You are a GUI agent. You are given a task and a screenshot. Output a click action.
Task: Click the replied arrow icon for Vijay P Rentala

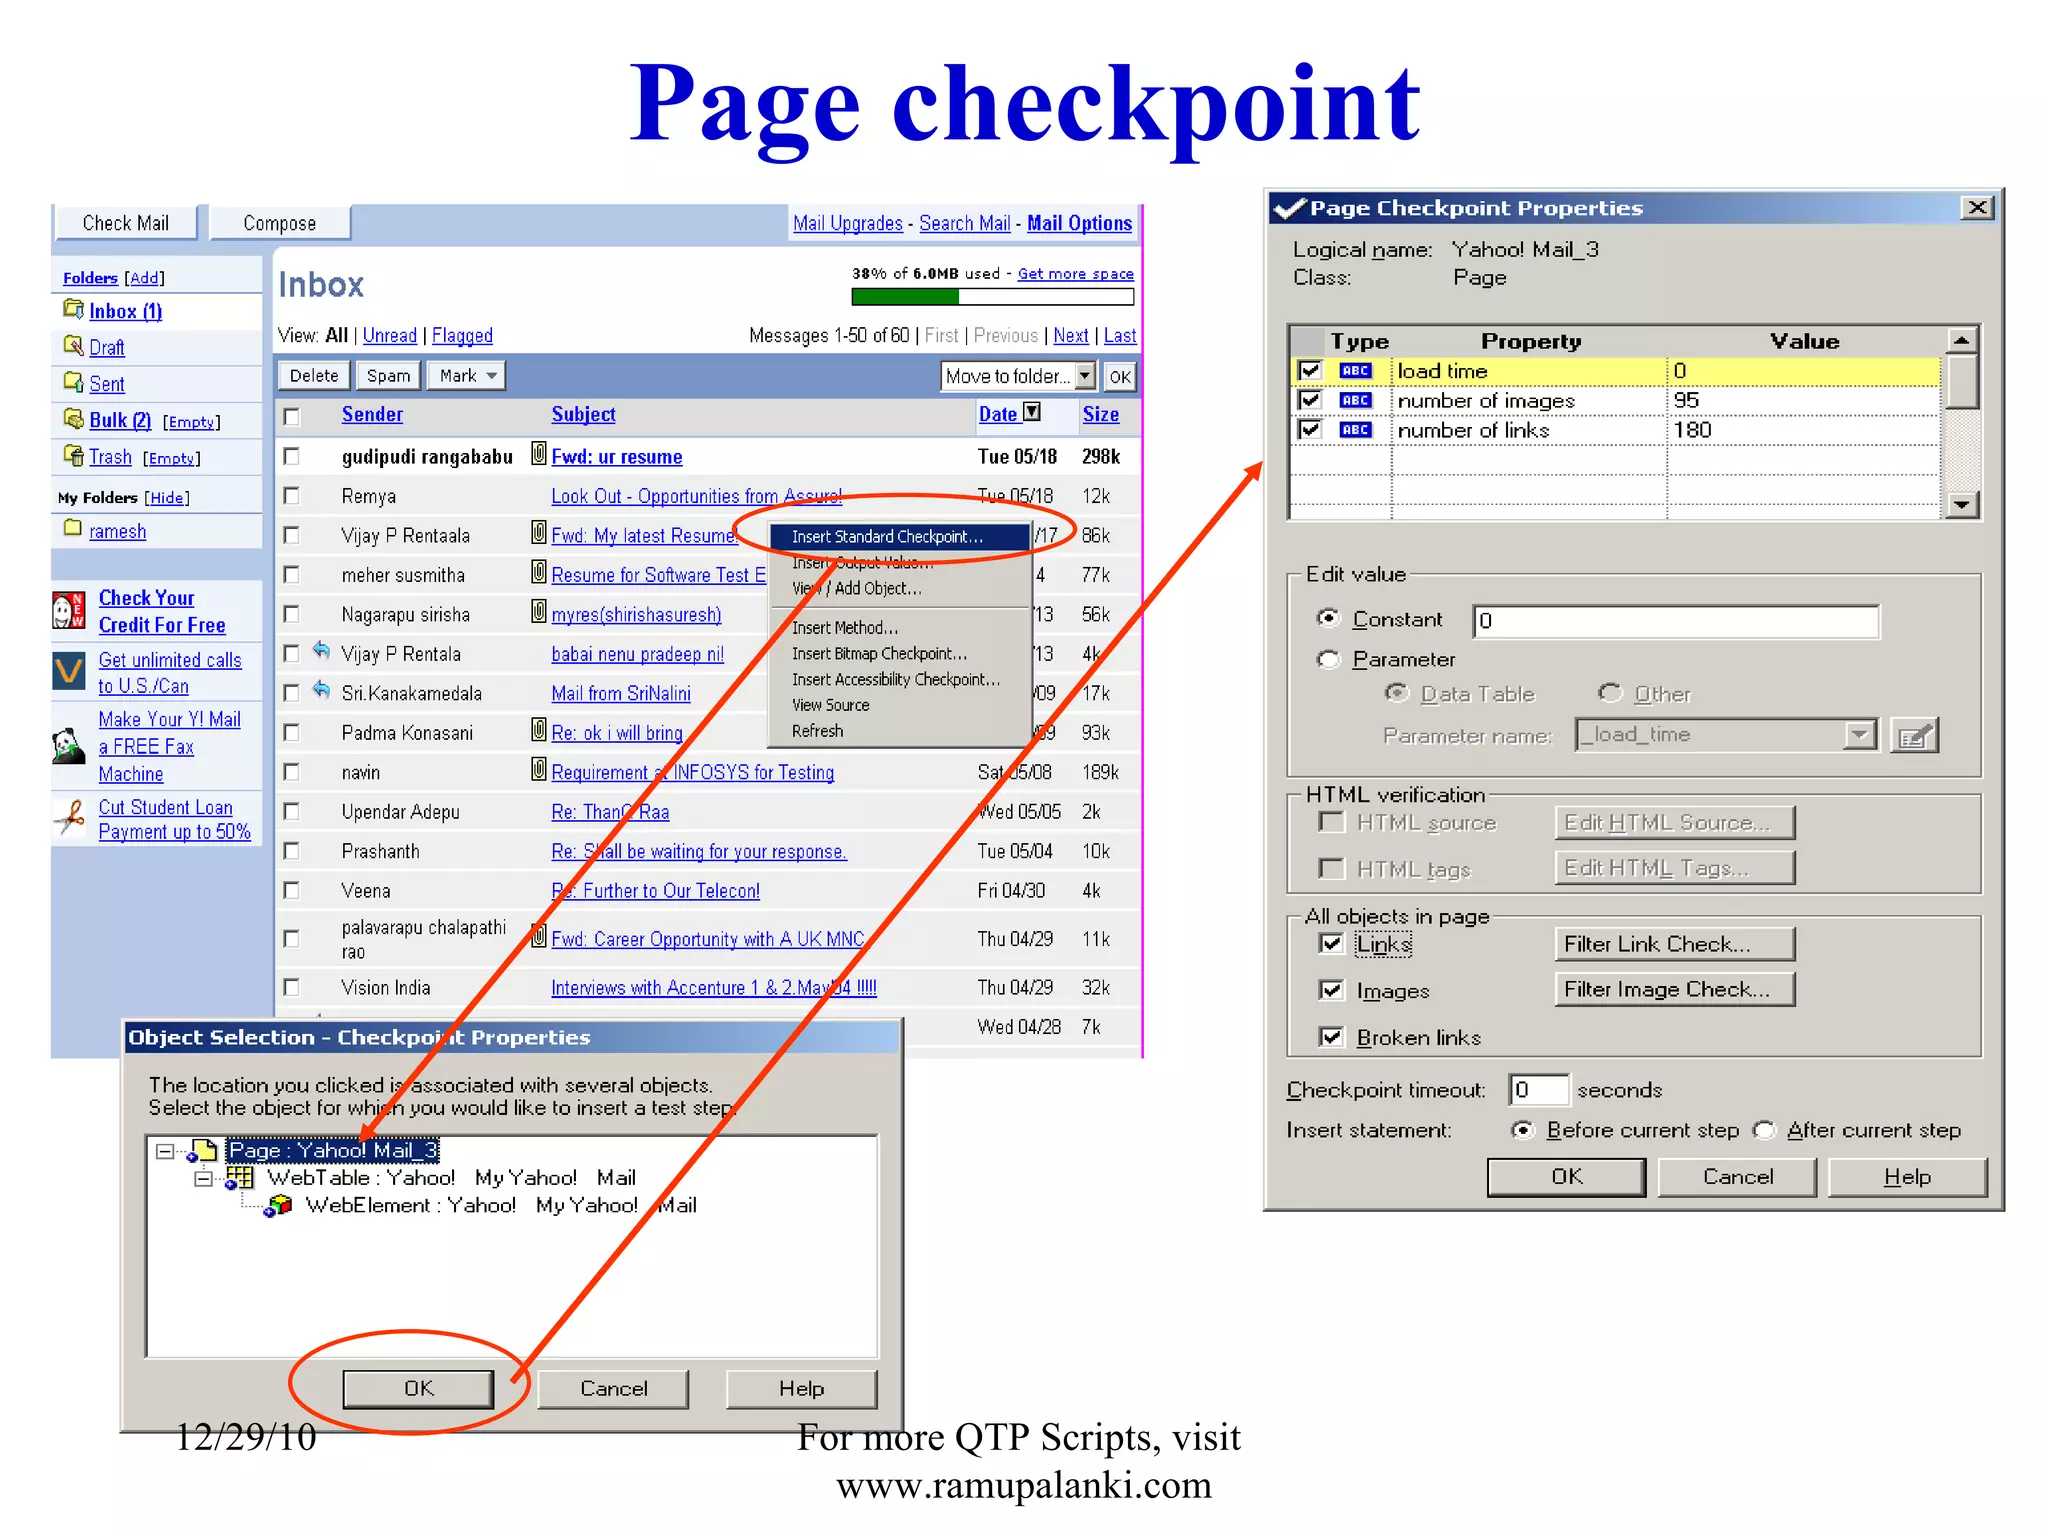coord(321,651)
